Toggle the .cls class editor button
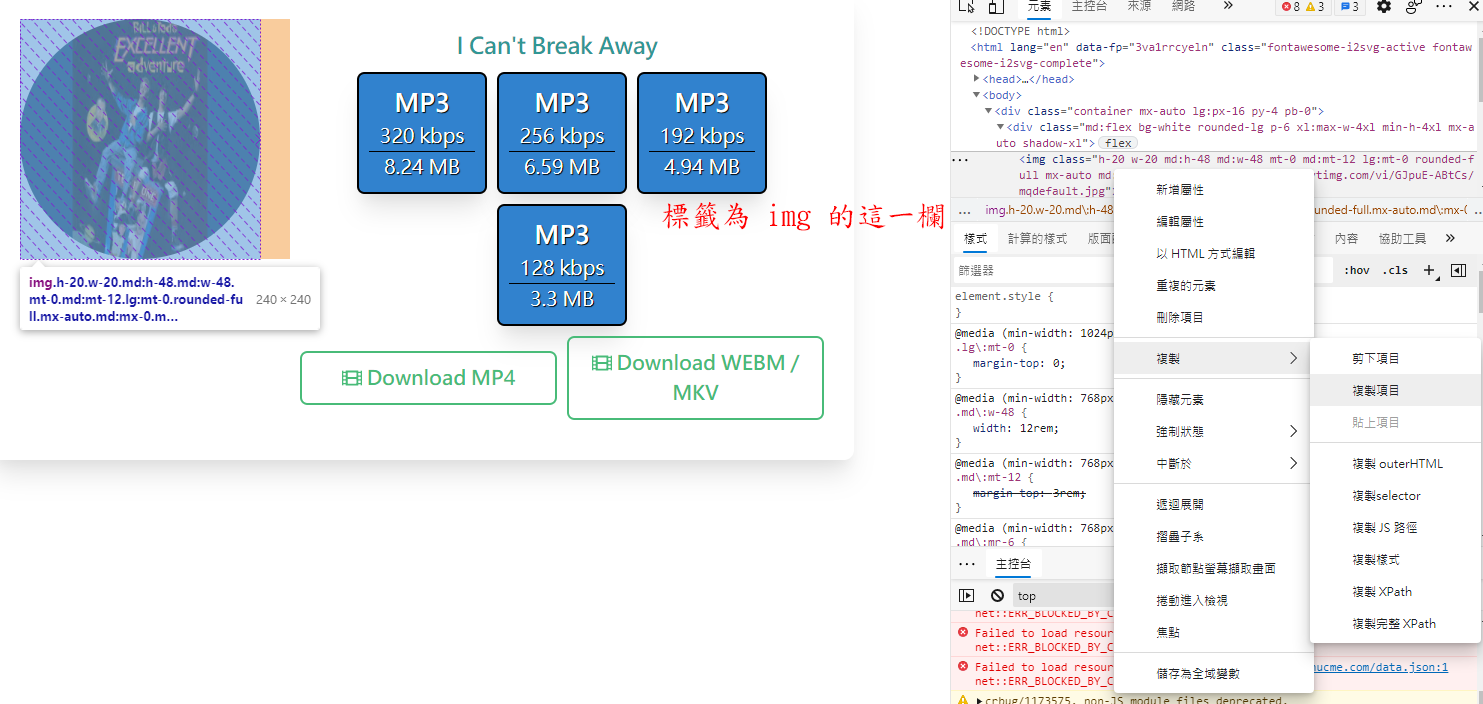 (x=1395, y=270)
